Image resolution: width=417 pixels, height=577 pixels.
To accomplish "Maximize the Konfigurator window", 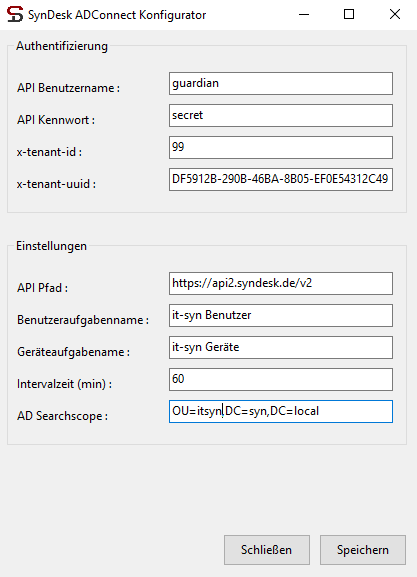I will (349, 15).
